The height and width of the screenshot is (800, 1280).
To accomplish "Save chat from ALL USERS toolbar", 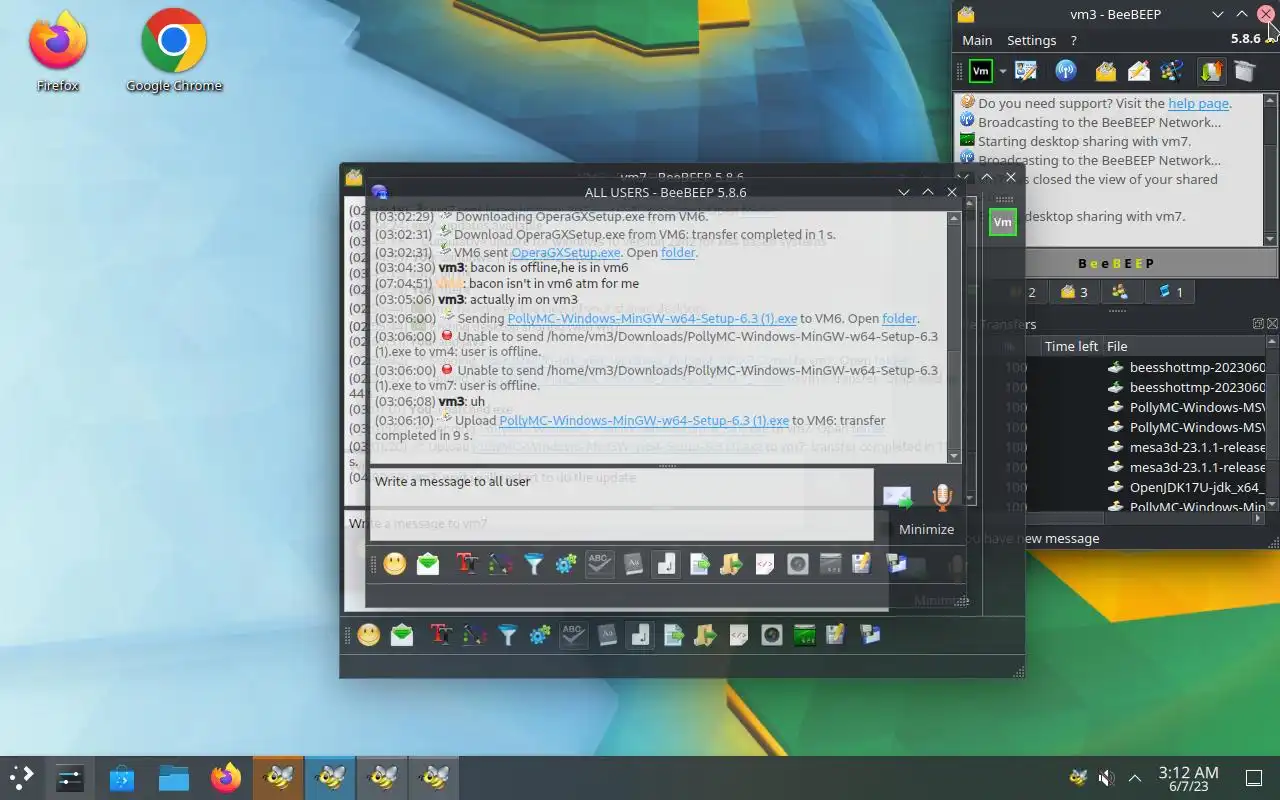I will tap(862, 565).
